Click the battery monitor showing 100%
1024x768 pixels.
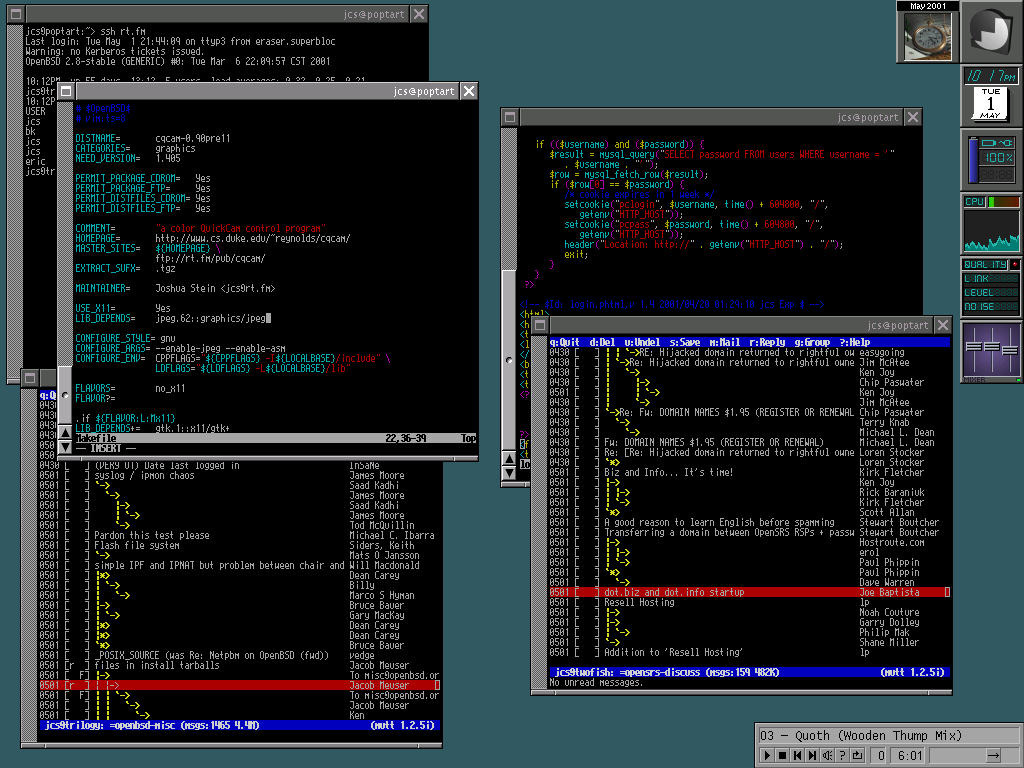(x=992, y=160)
